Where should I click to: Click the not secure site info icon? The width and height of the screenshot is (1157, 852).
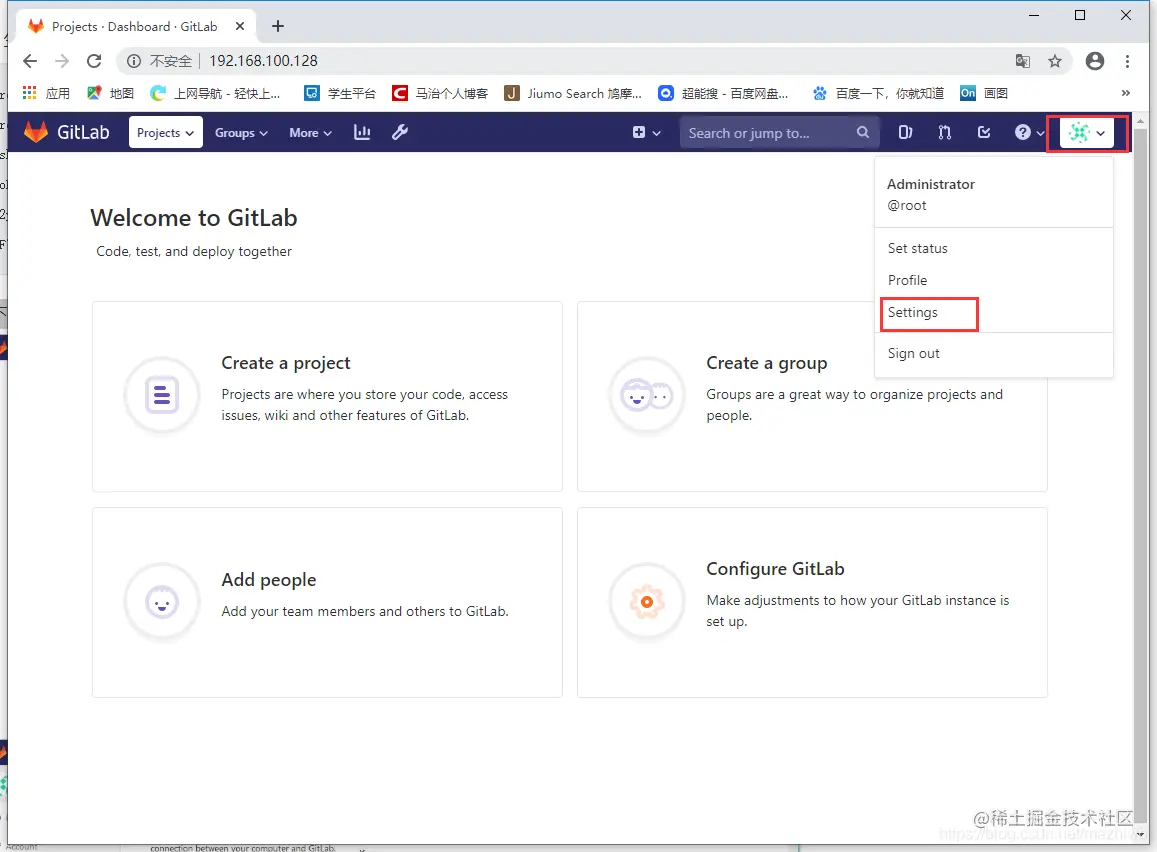click(x=134, y=61)
